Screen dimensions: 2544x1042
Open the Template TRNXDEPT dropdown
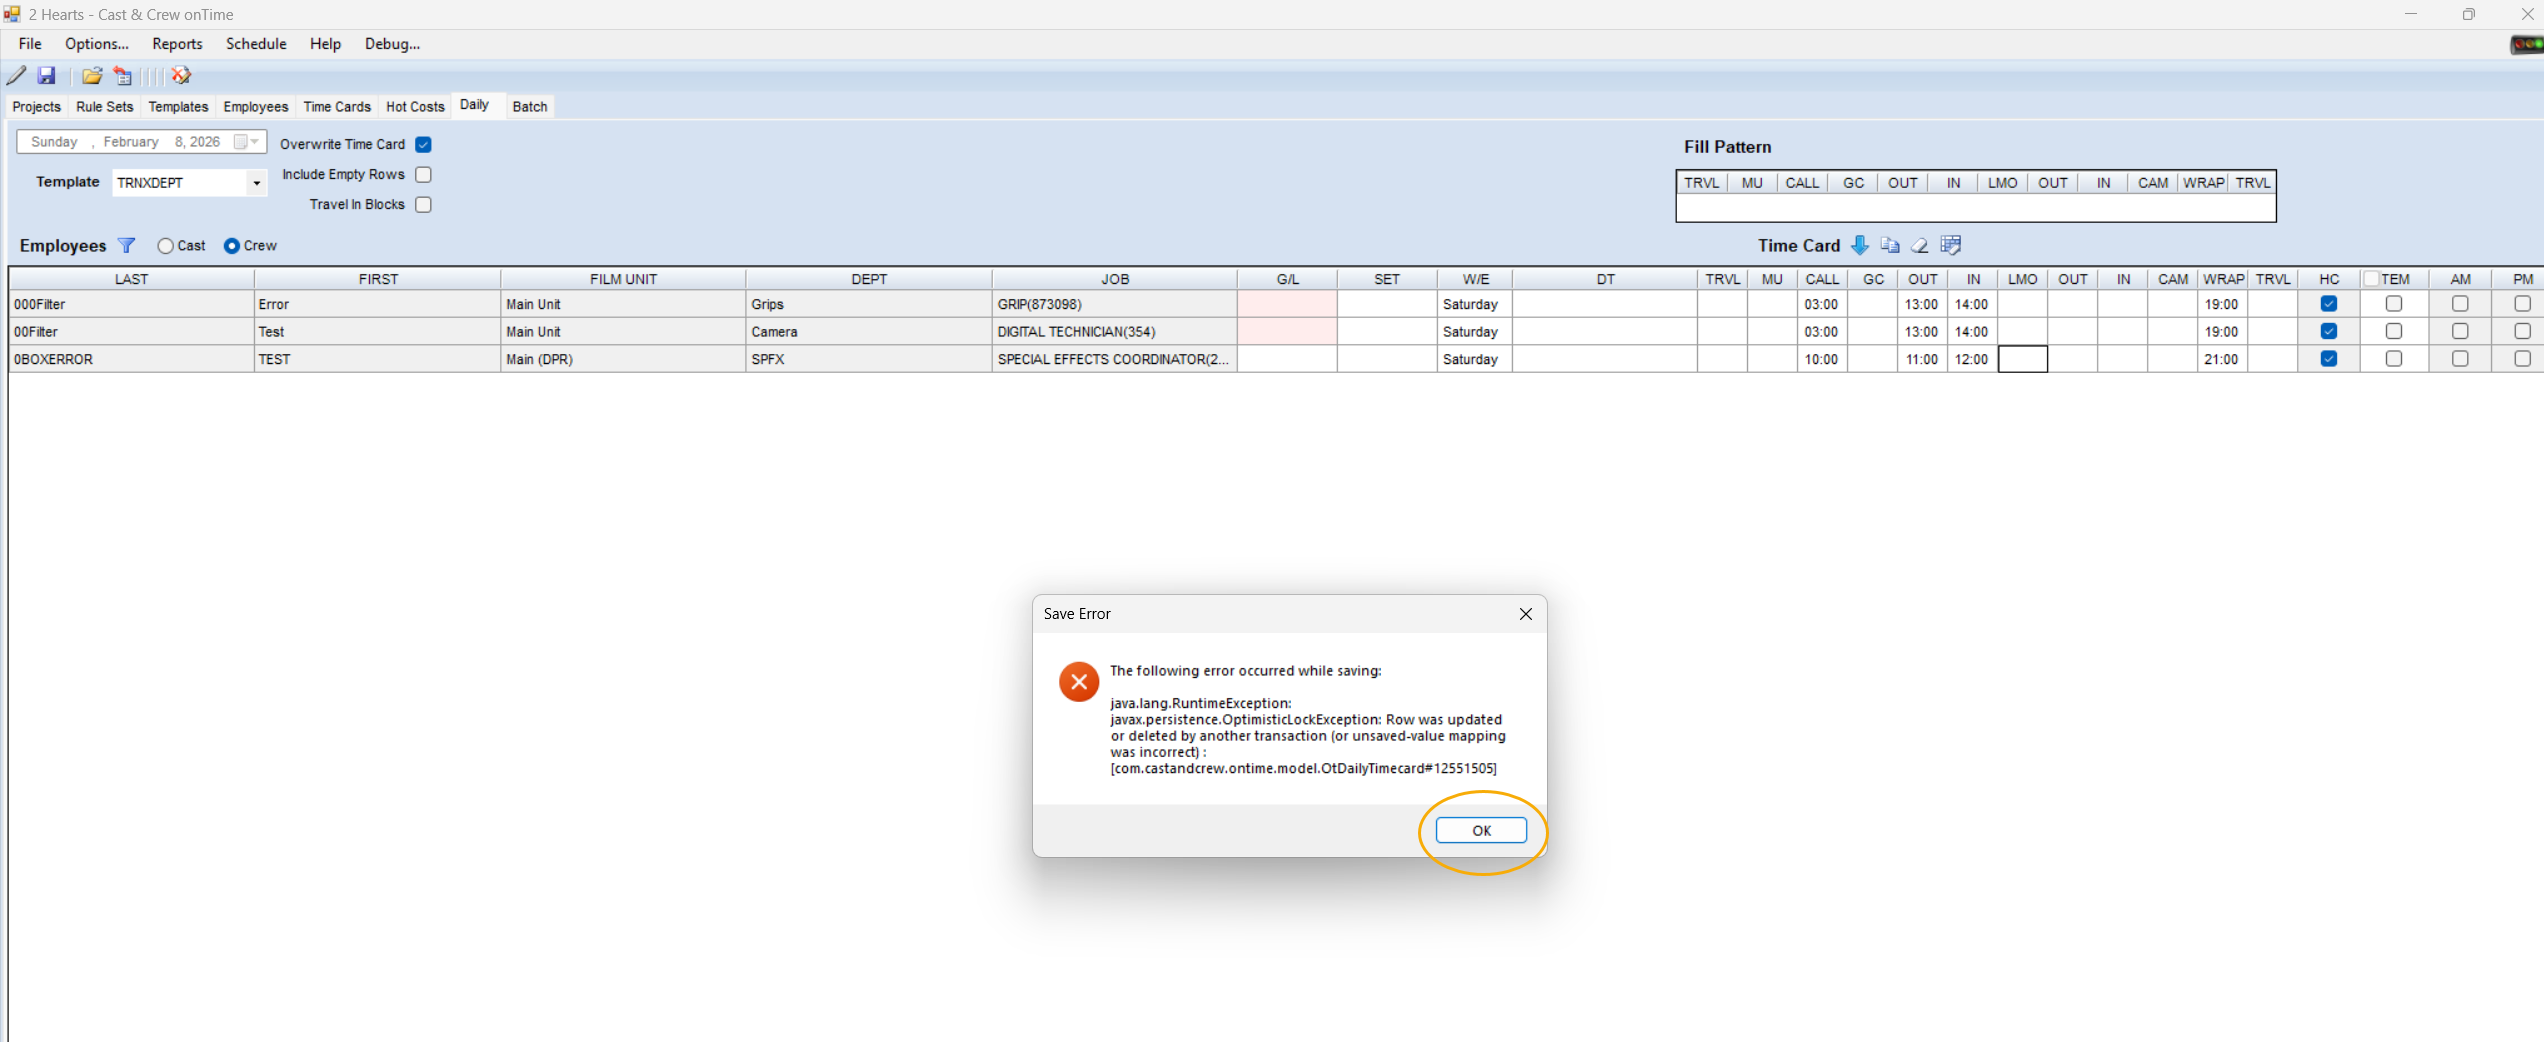[256, 183]
